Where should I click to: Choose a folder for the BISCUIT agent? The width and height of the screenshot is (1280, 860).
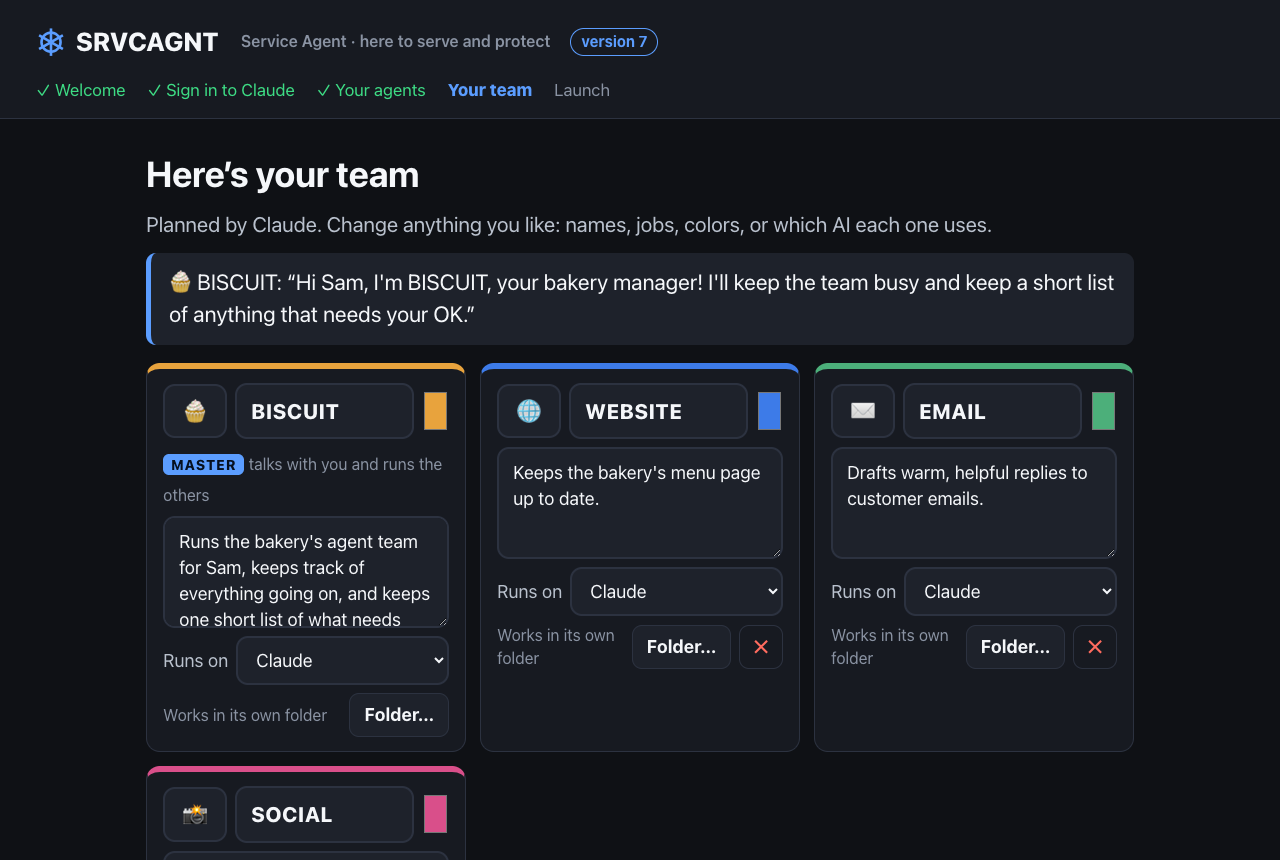(x=399, y=715)
